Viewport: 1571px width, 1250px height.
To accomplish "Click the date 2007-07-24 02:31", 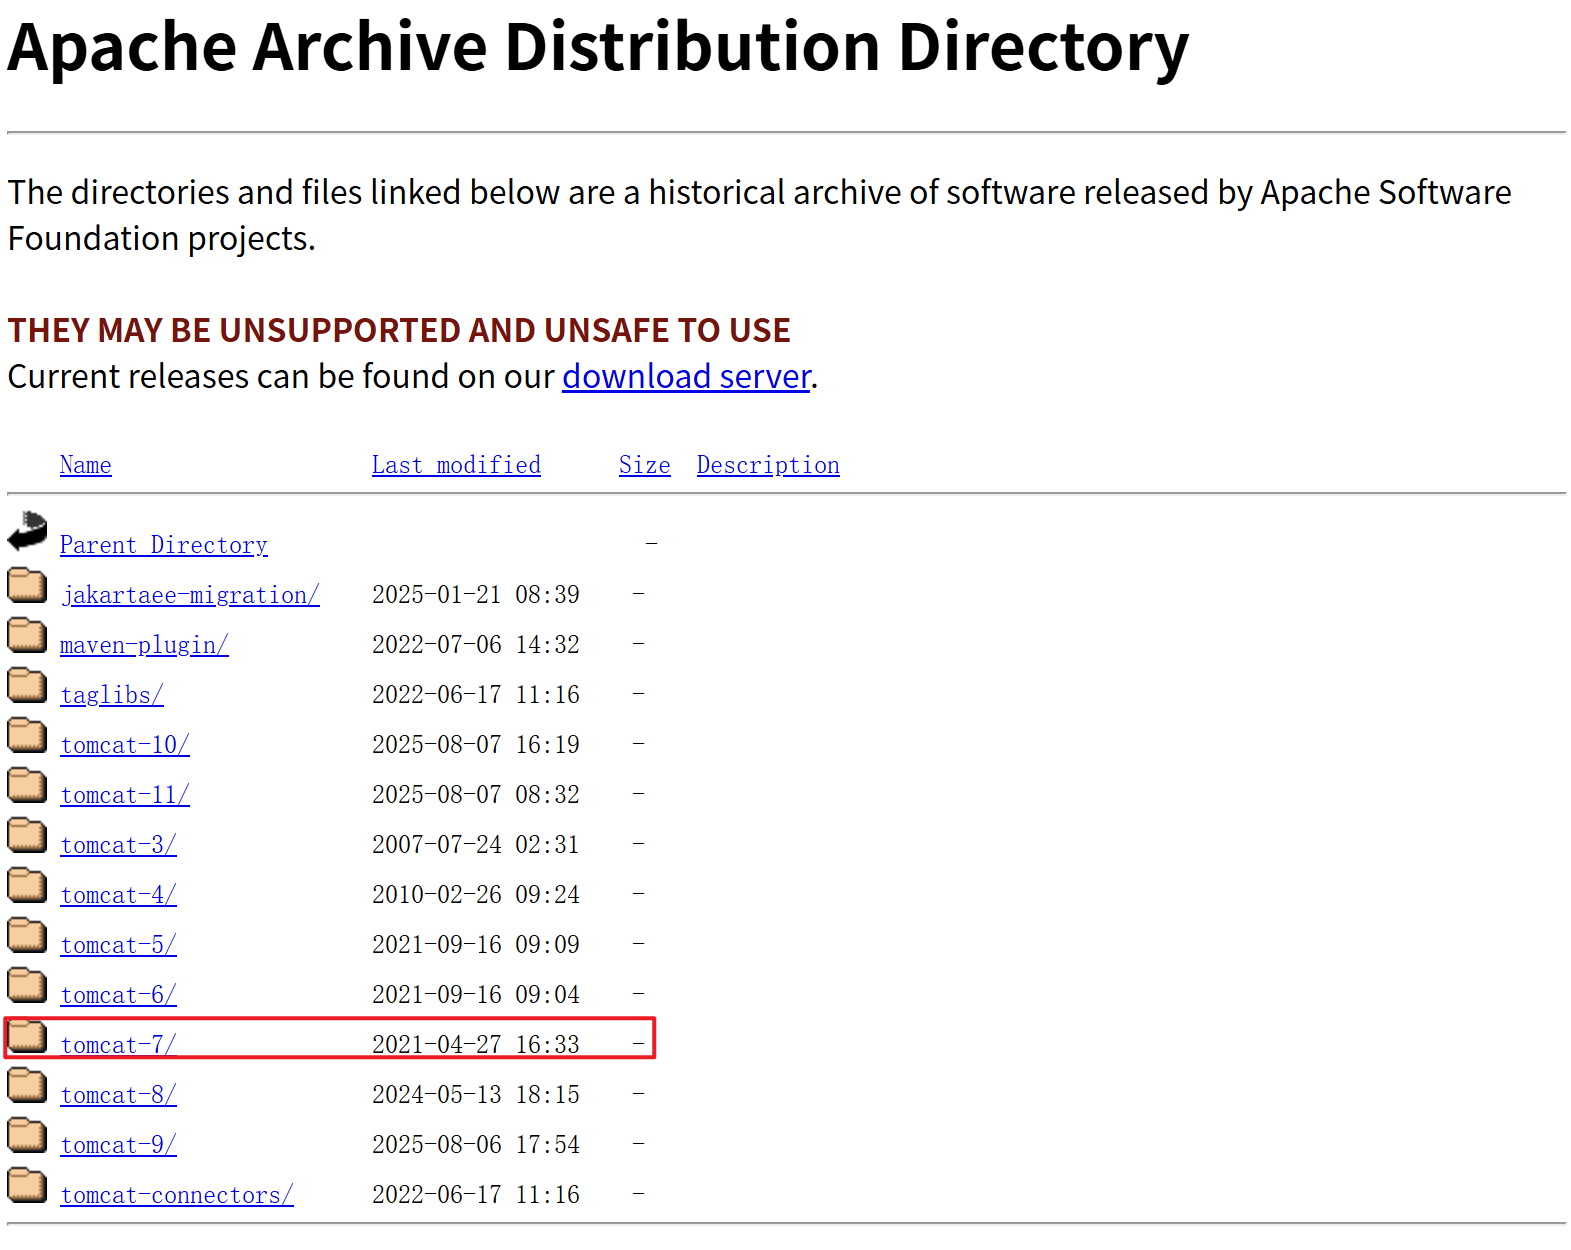I will (x=476, y=845).
